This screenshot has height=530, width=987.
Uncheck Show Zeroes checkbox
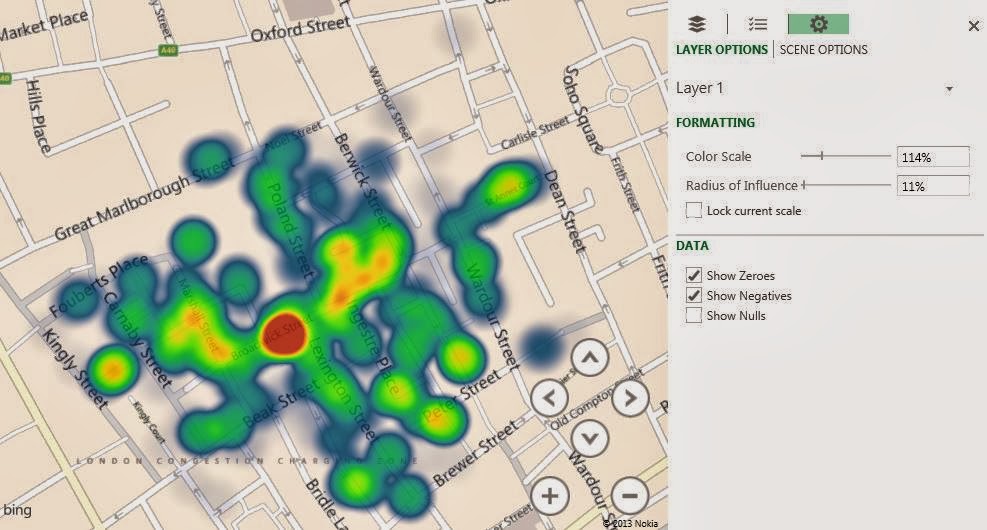pyautogui.click(x=694, y=275)
